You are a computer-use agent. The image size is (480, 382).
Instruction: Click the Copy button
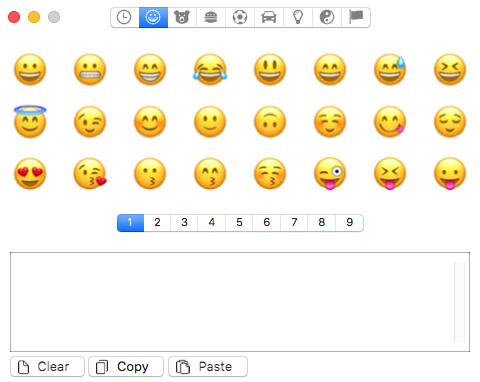pos(126,367)
